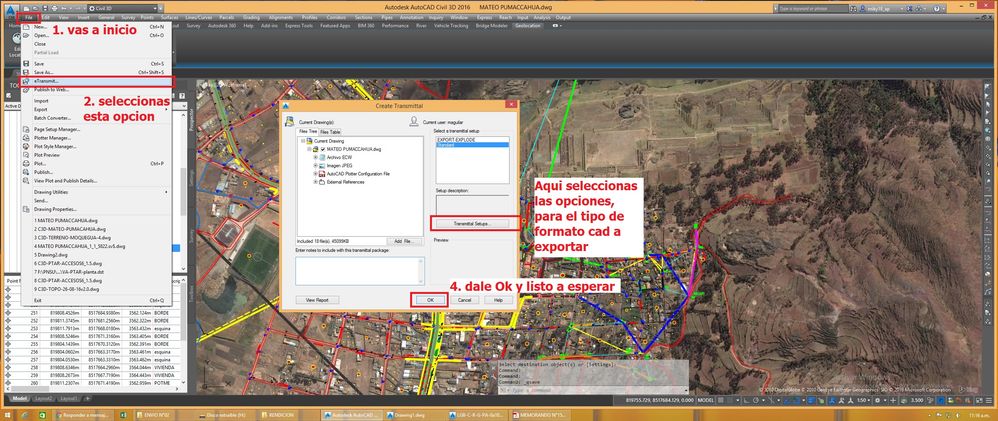Toggle ortho mode on status bar
998x421 pixels.
pos(745,401)
